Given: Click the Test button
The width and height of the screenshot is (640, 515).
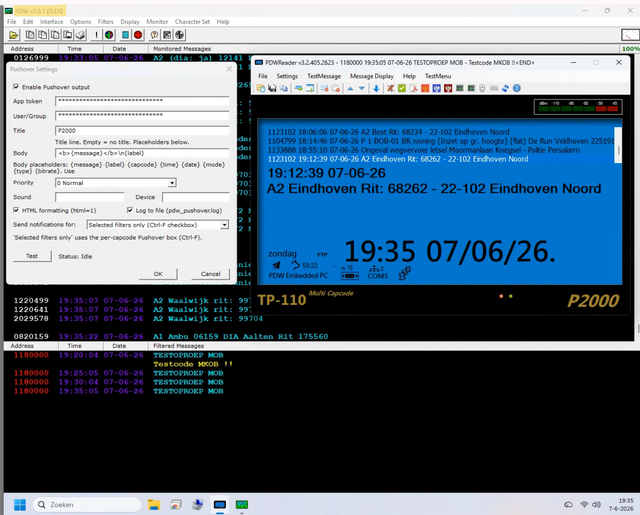Looking at the screenshot, I should coord(32,256).
